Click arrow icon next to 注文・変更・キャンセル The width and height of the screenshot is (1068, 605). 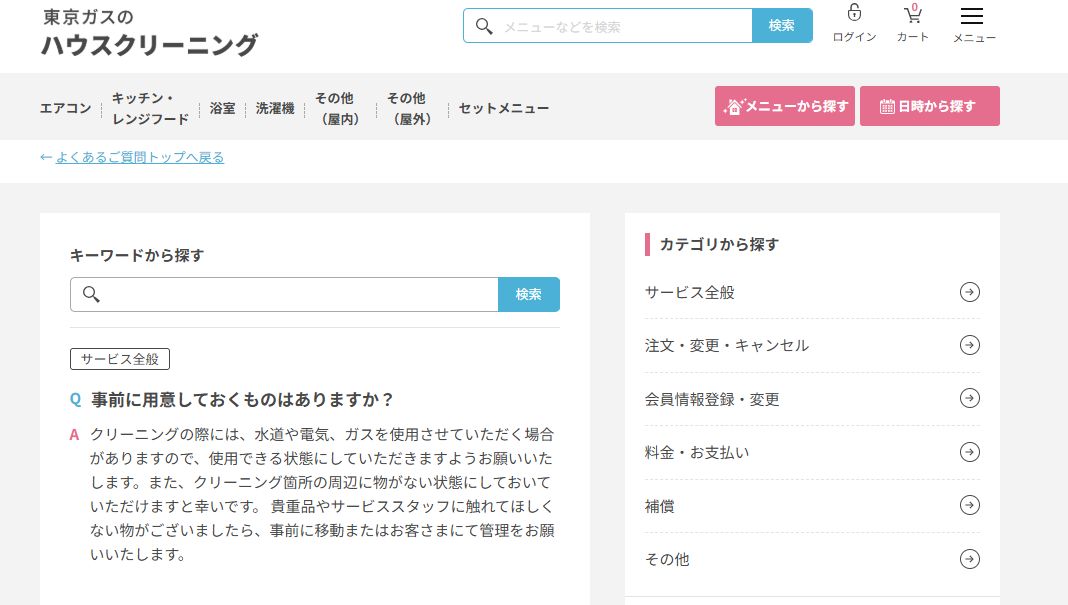pyautogui.click(x=969, y=345)
